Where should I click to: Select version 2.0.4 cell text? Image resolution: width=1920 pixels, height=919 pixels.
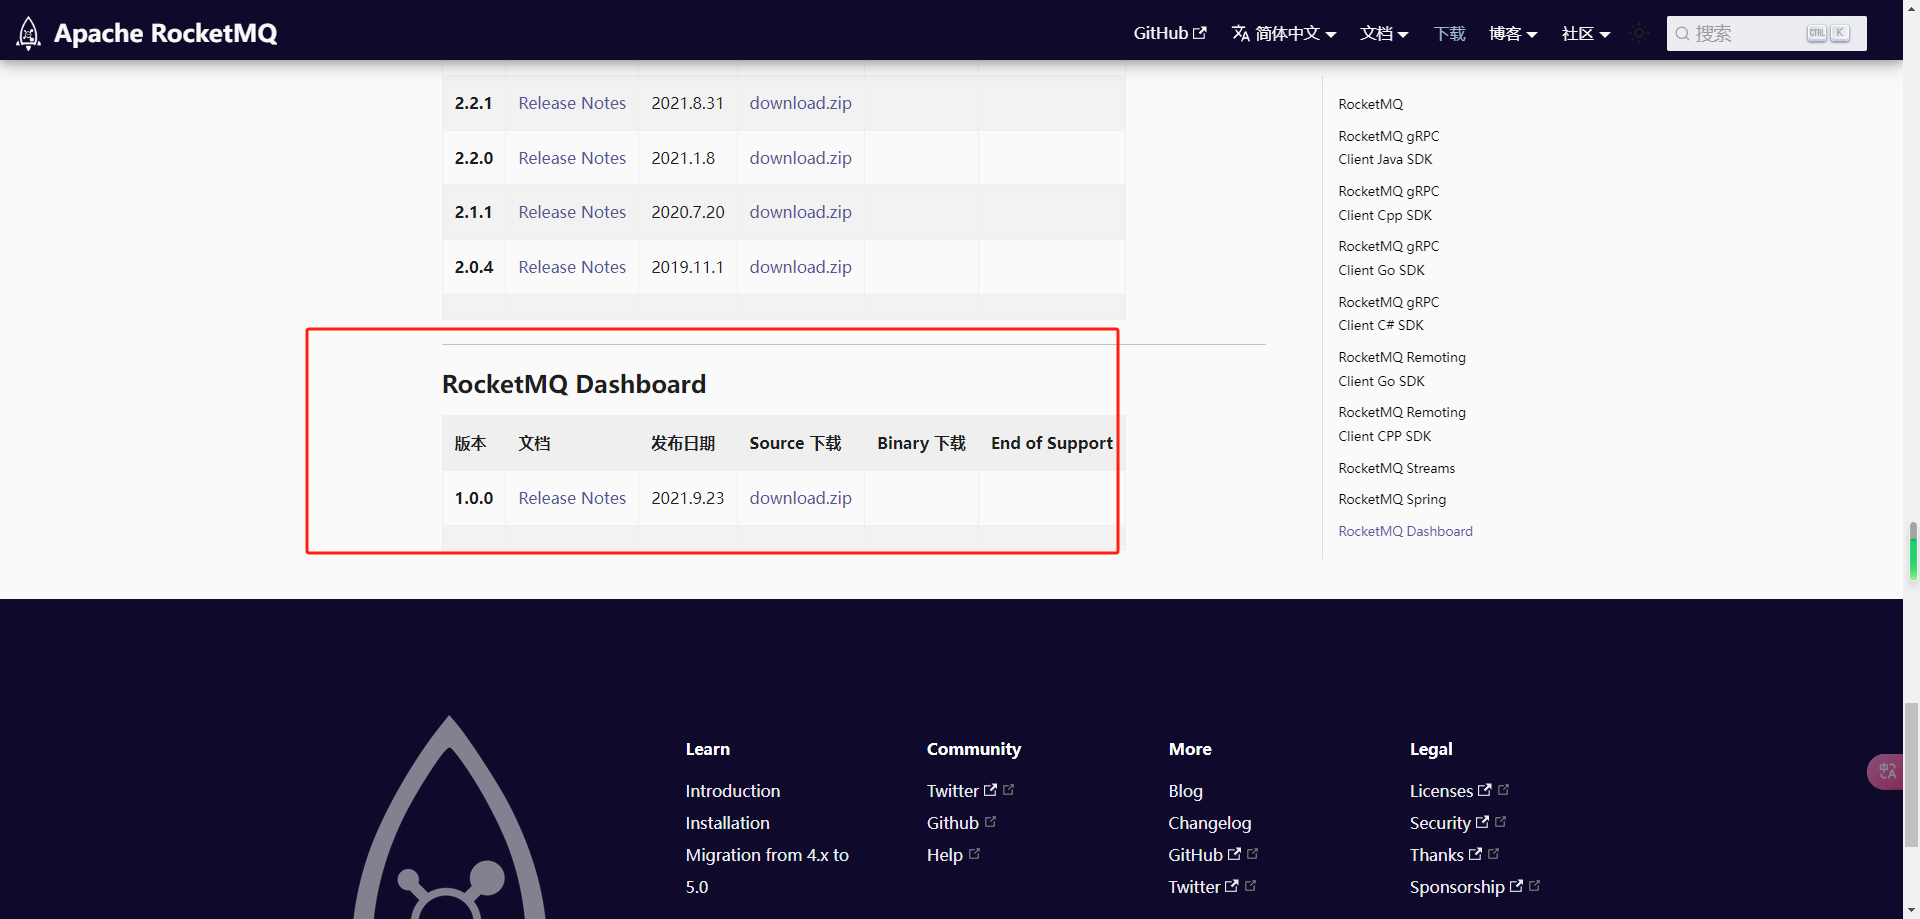[x=474, y=267]
